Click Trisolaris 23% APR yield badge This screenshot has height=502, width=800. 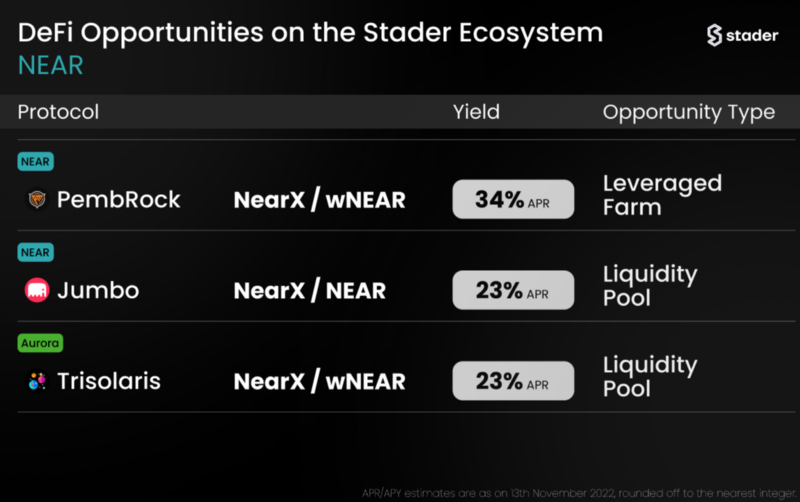[513, 381]
